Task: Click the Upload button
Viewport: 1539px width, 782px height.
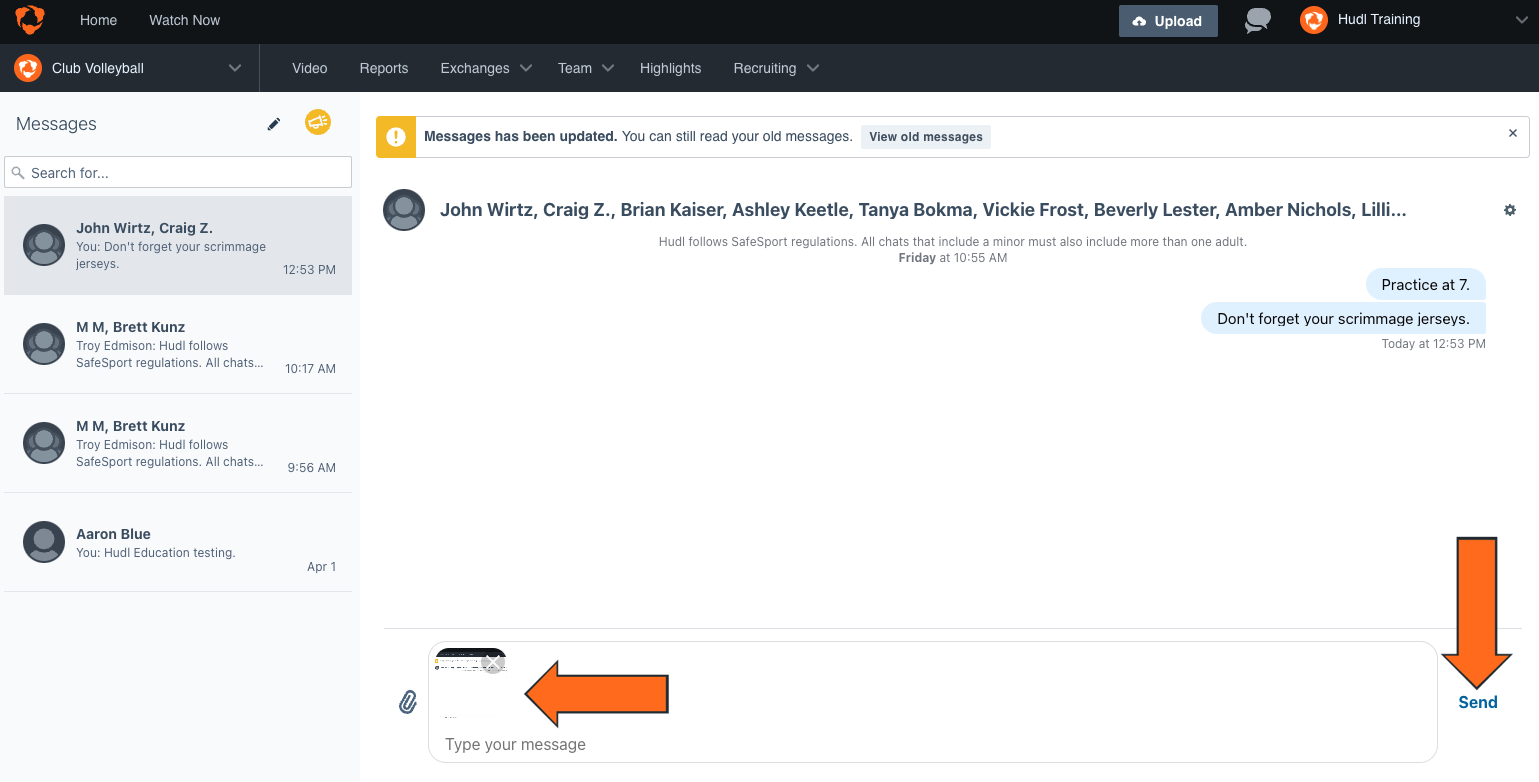Action: (x=1168, y=20)
